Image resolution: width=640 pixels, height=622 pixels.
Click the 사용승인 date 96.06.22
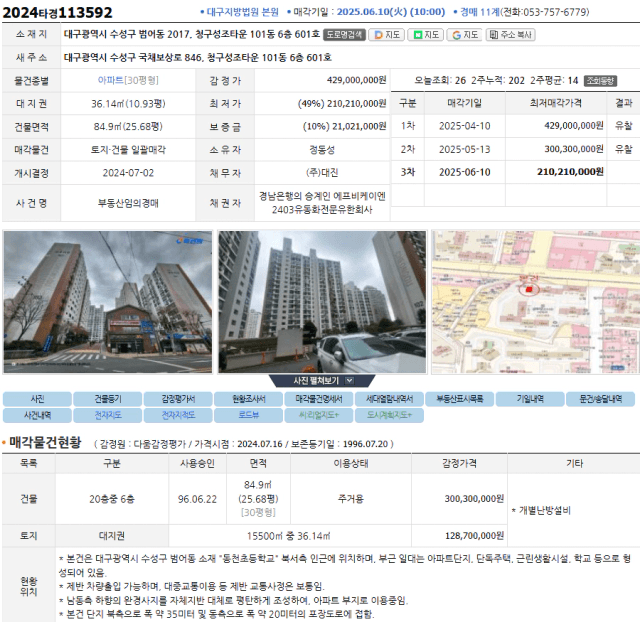tap(197, 499)
